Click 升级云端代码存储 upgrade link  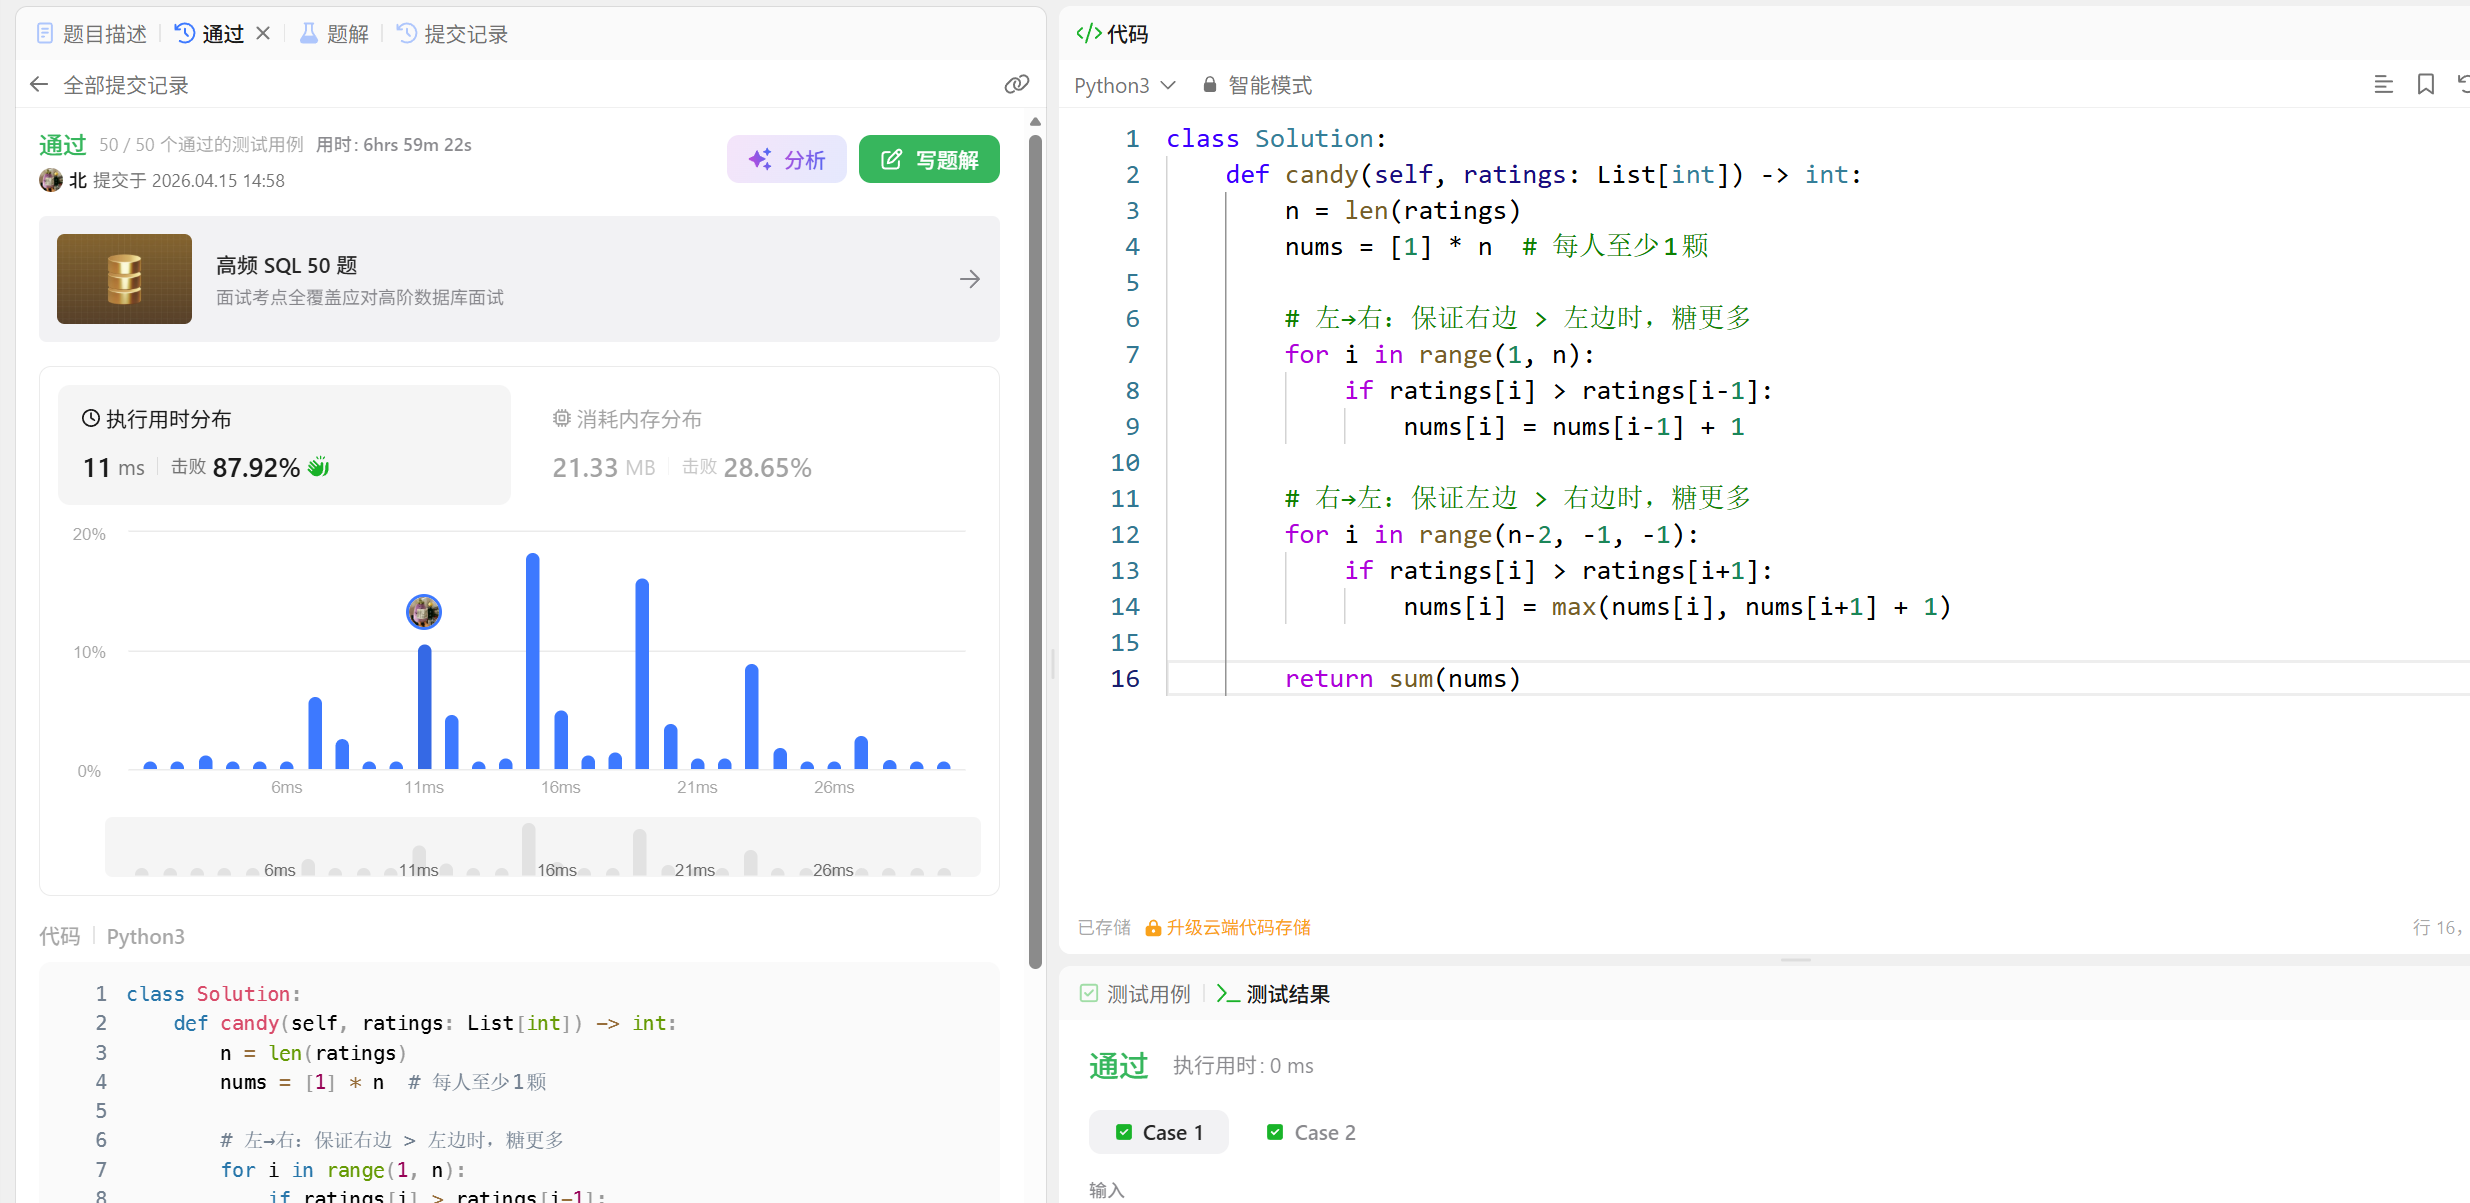click(x=1237, y=927)
